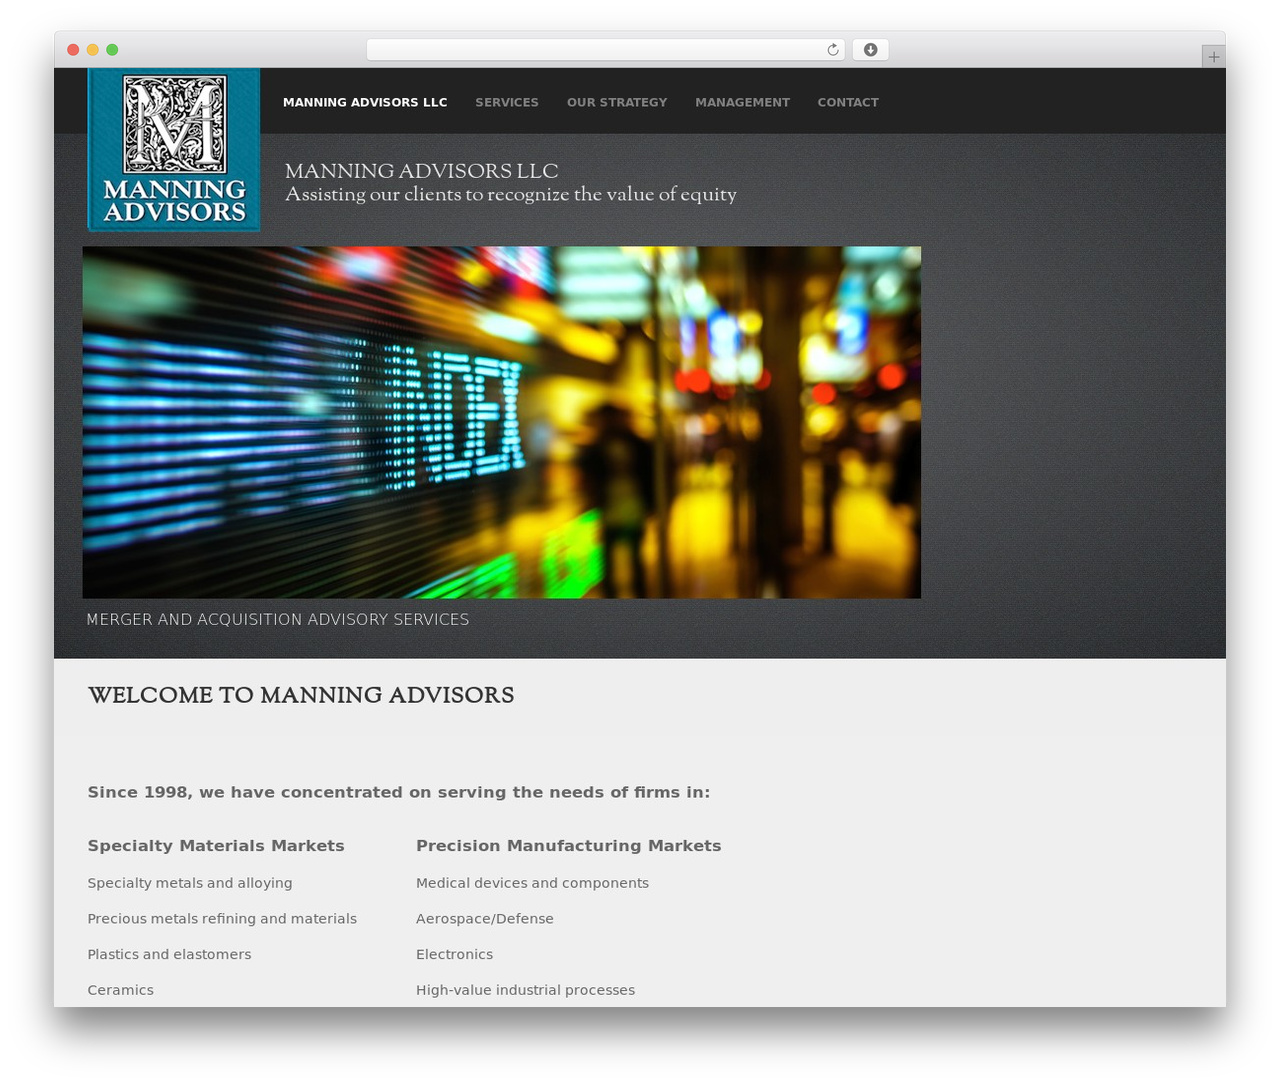Click 'Merger and Acquisition Advisory Services' caption

tap(278, 619)
